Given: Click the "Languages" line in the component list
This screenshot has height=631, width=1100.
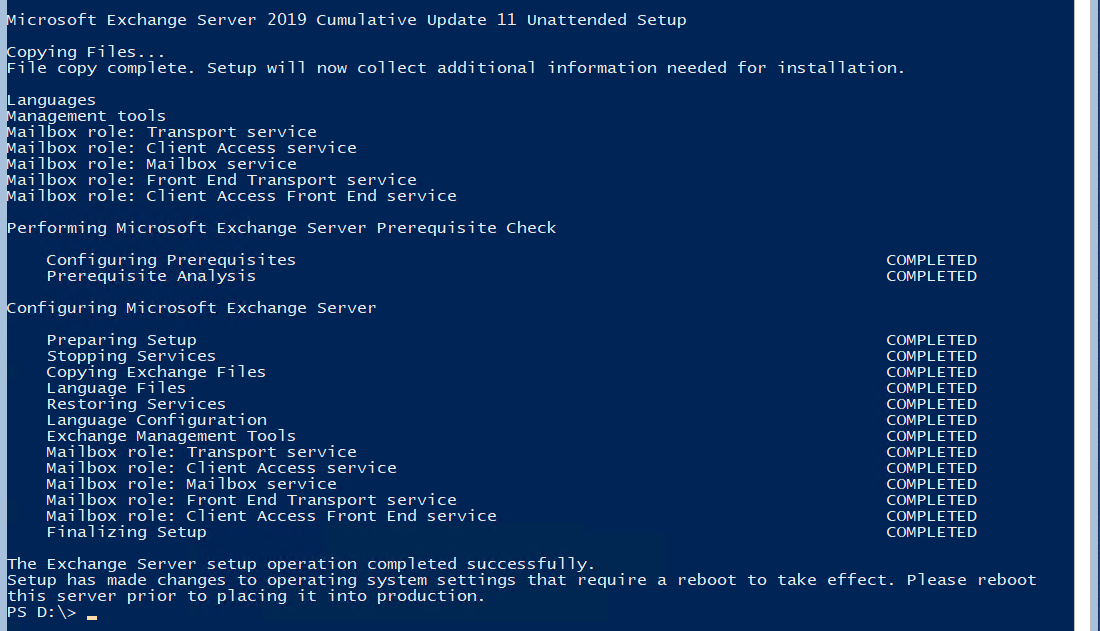Looking at the screenshot, I should pyautogui.click(x=51, y=100).
